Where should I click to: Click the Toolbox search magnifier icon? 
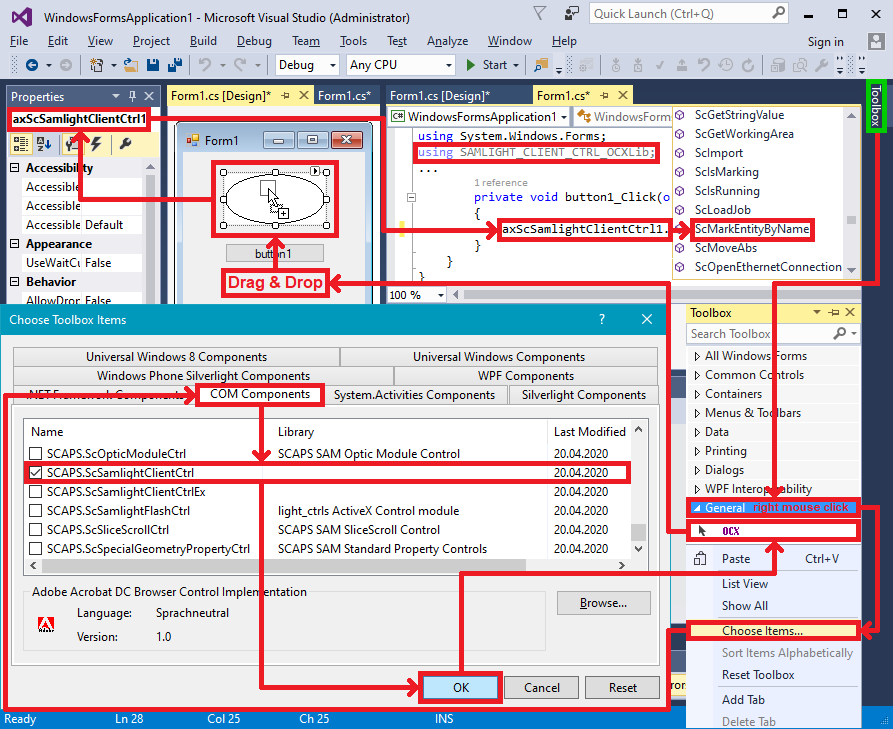pos(839,333)
